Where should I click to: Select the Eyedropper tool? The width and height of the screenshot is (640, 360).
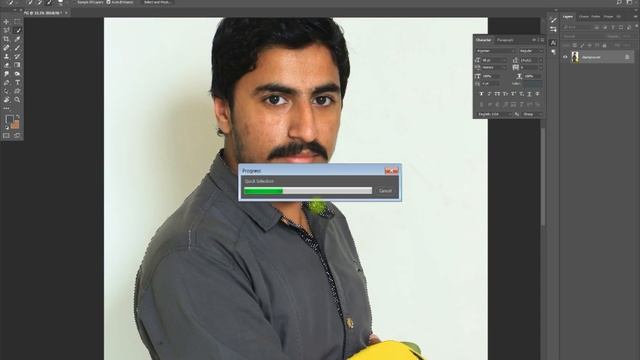click(x=17, y=39)
